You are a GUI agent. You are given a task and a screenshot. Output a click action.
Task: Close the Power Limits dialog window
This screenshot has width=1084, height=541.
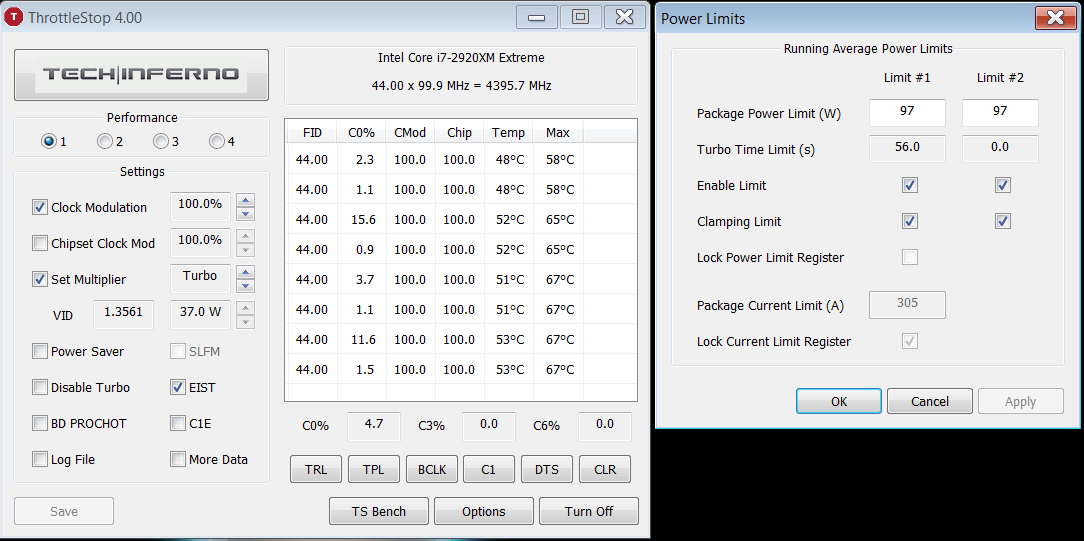click(x=1056, y=18)
